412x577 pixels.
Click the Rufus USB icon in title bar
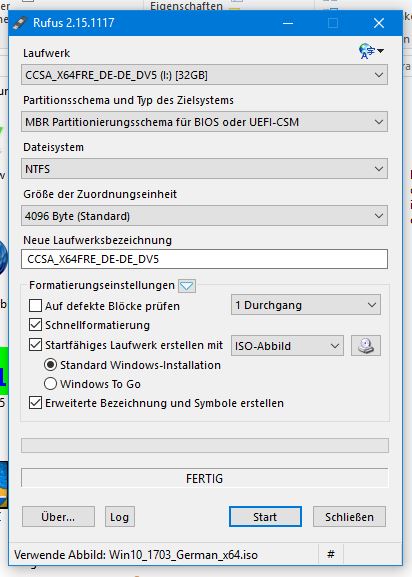[19, 23]
